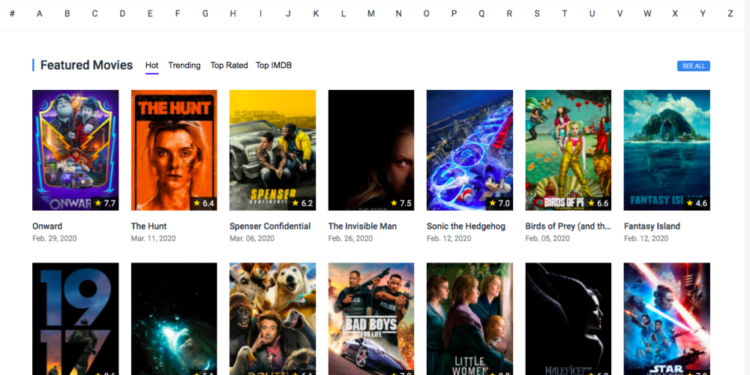Filter movies by the # symbol
The width and height of the screenshot is (750, 375).
click(12, 13)
